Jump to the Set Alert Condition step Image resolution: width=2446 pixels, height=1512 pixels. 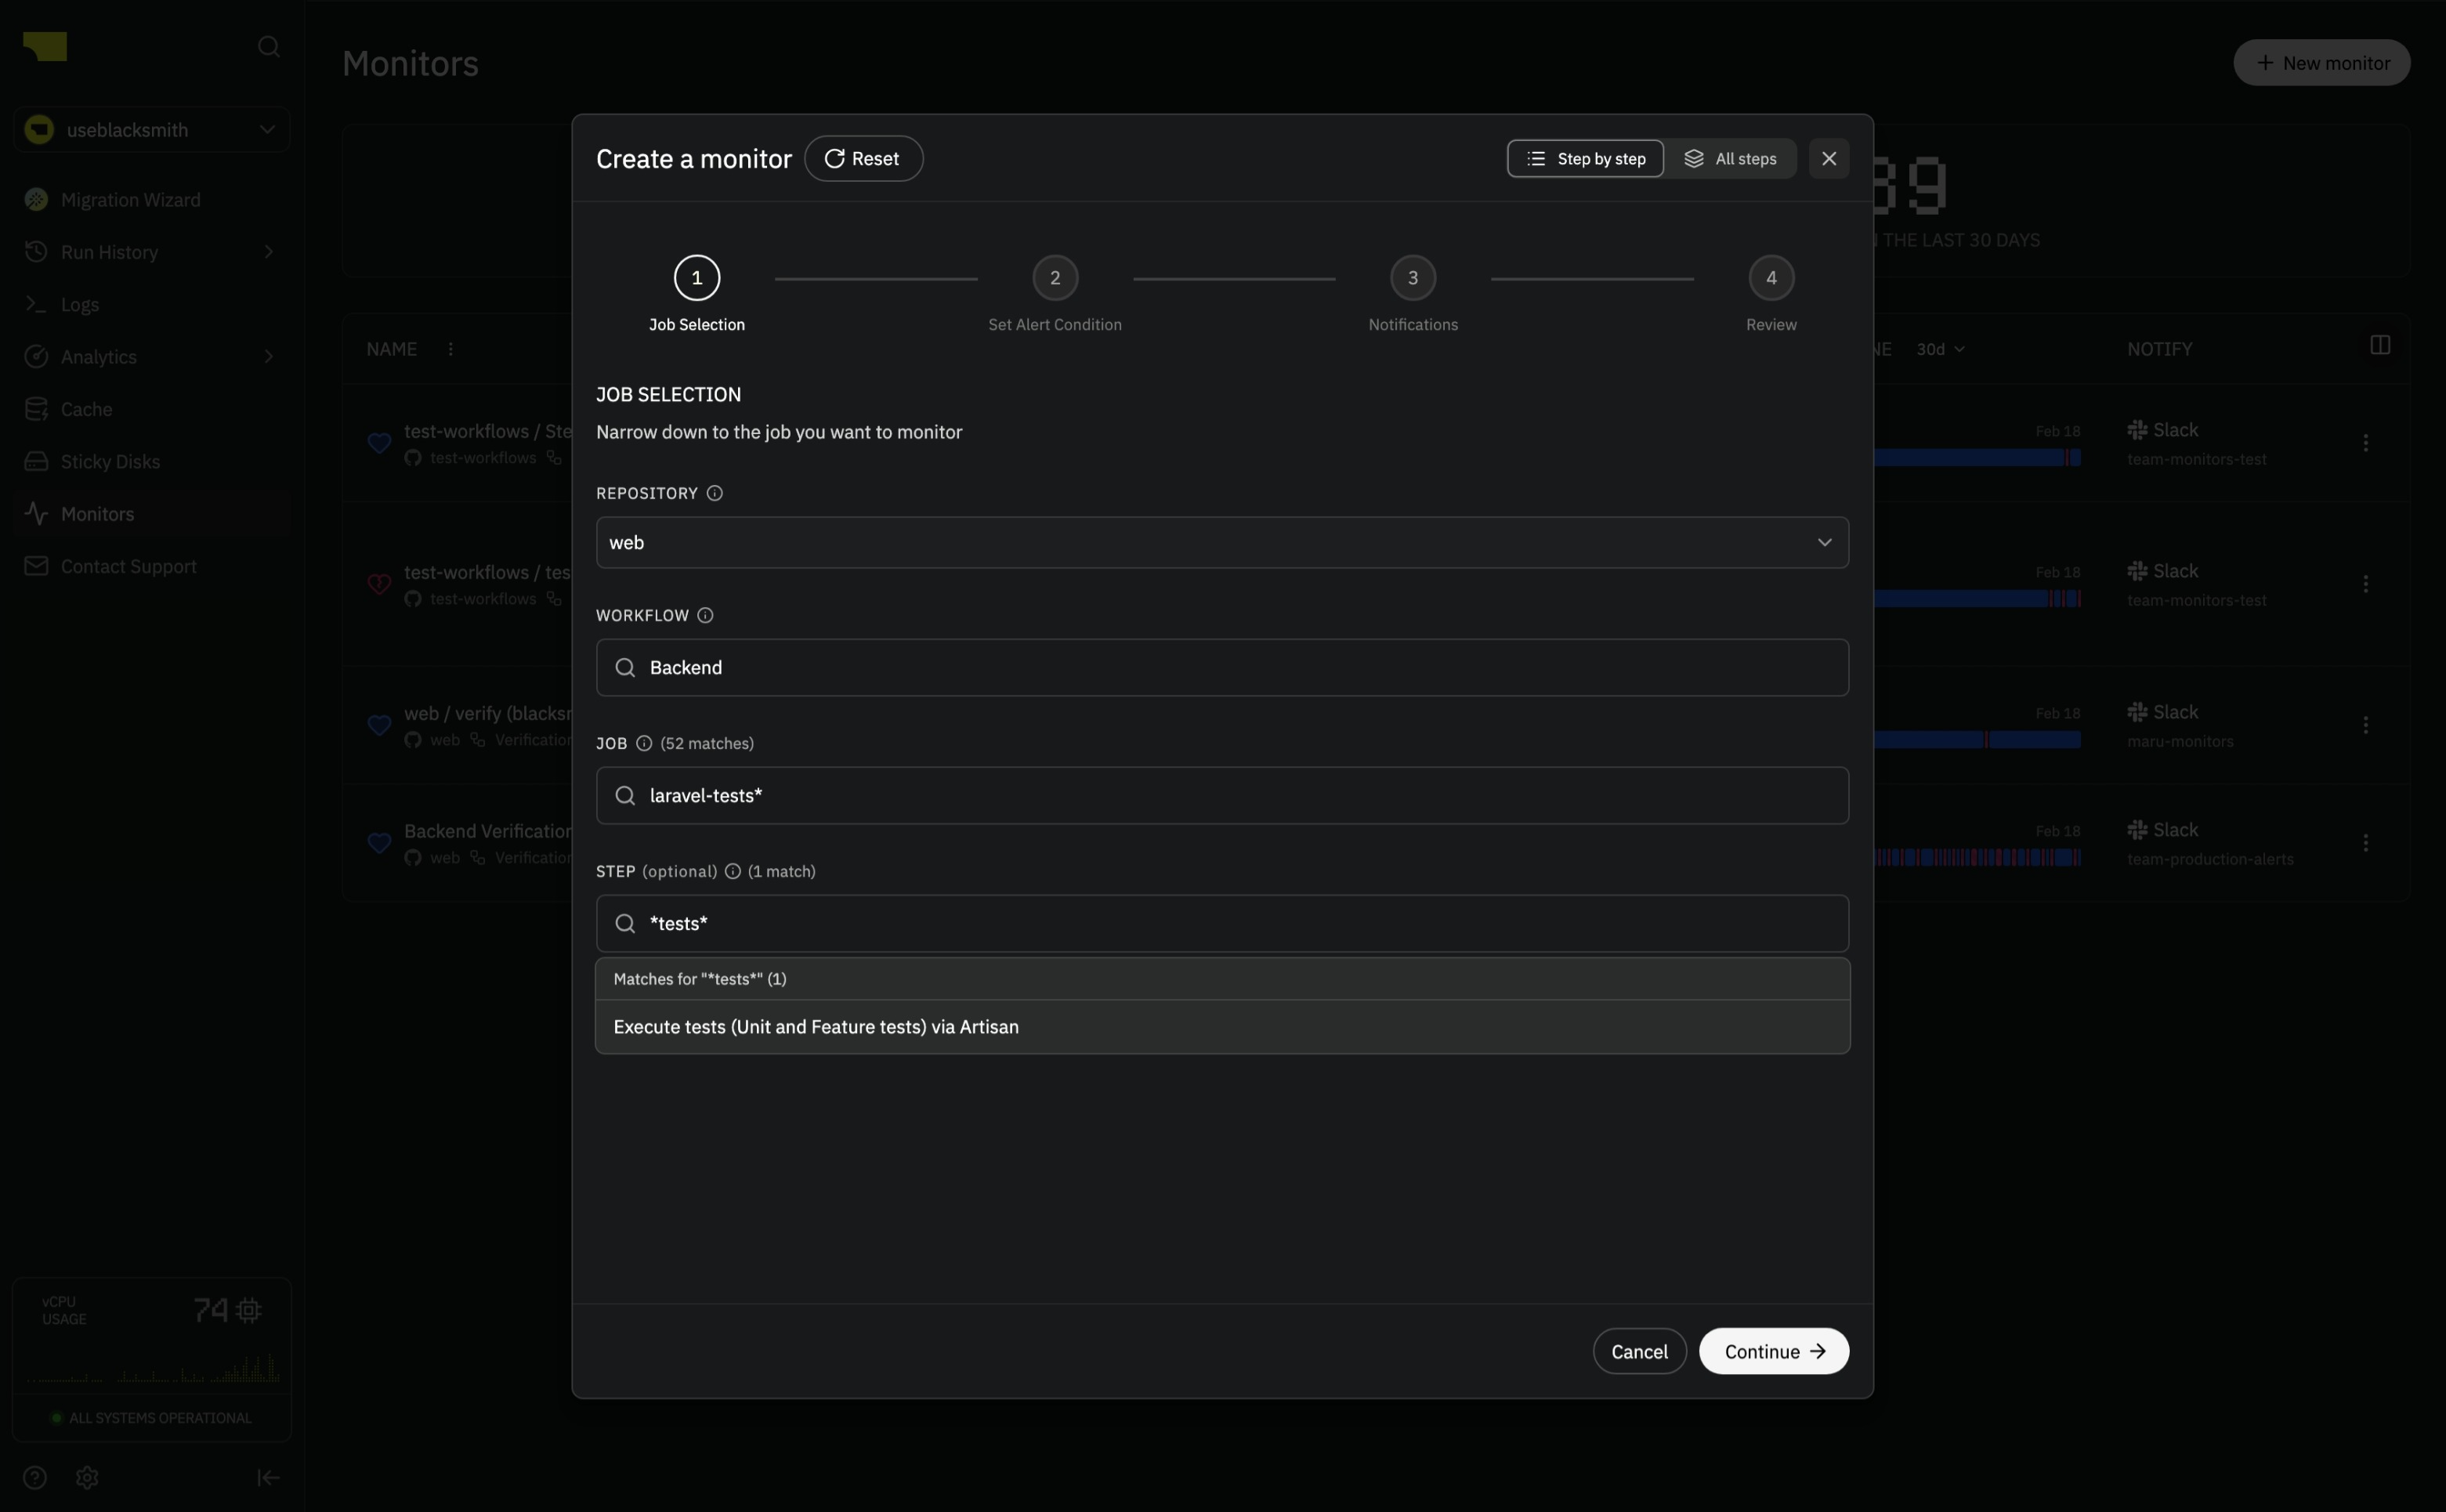tap(1054, 277)
